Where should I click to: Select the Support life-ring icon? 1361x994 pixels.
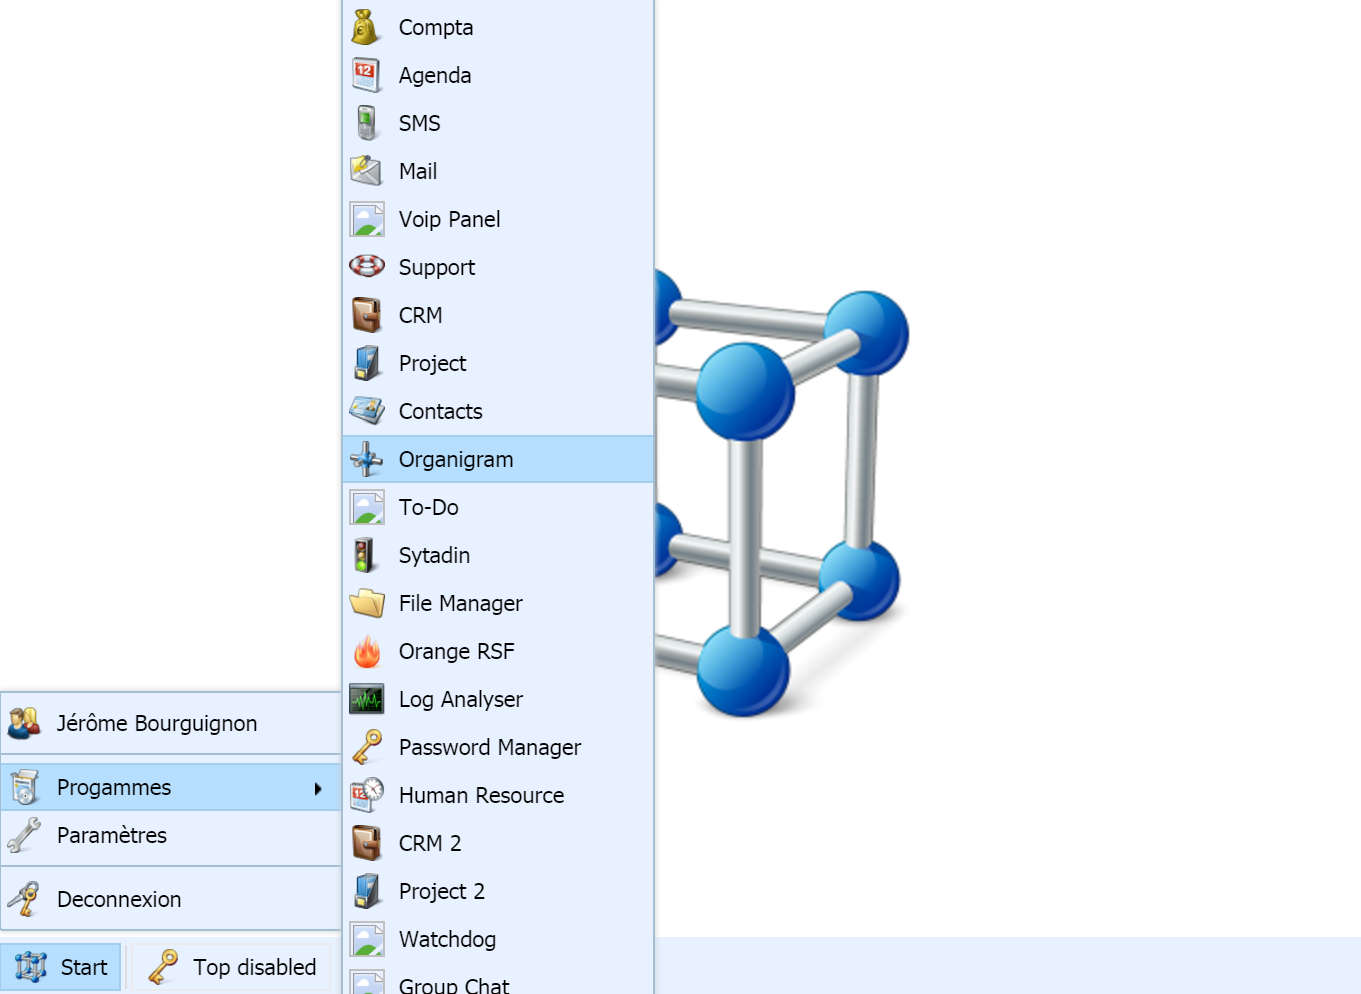(366, 267)
